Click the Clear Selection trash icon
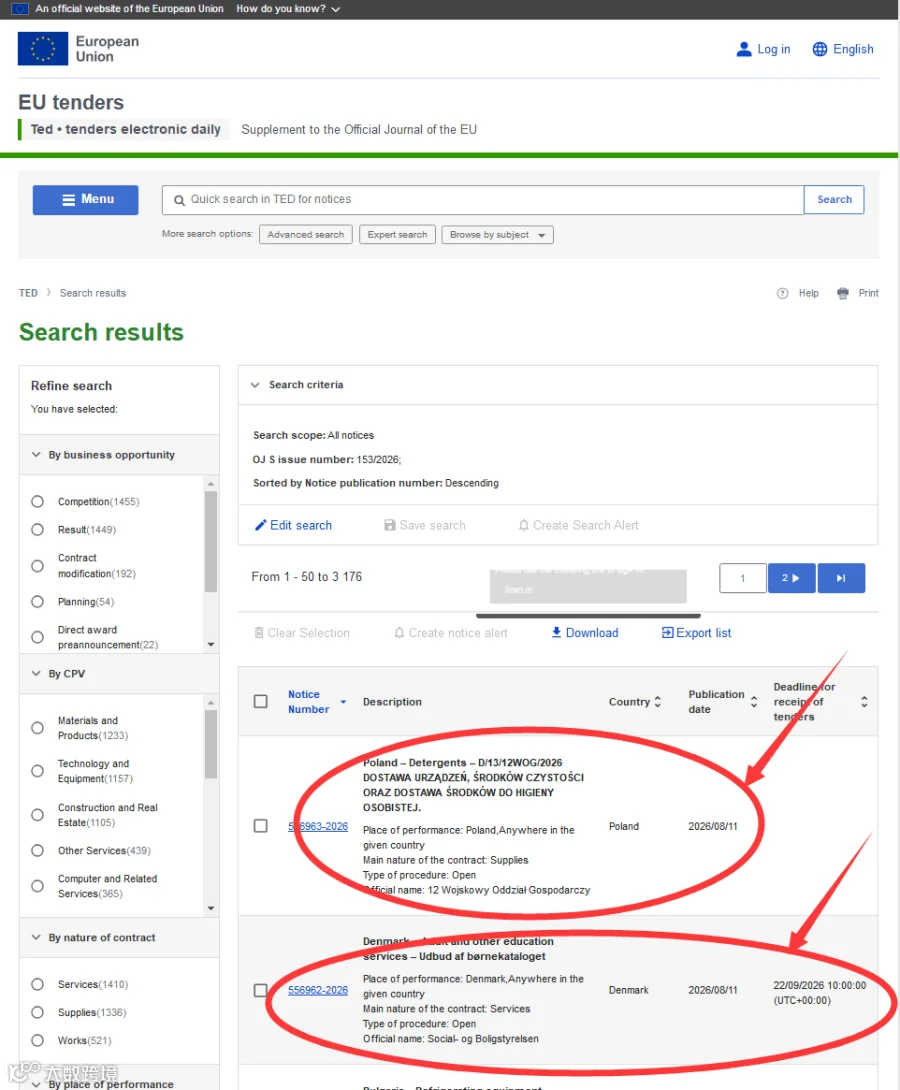The image size is (900, 1090). point(259,633)
